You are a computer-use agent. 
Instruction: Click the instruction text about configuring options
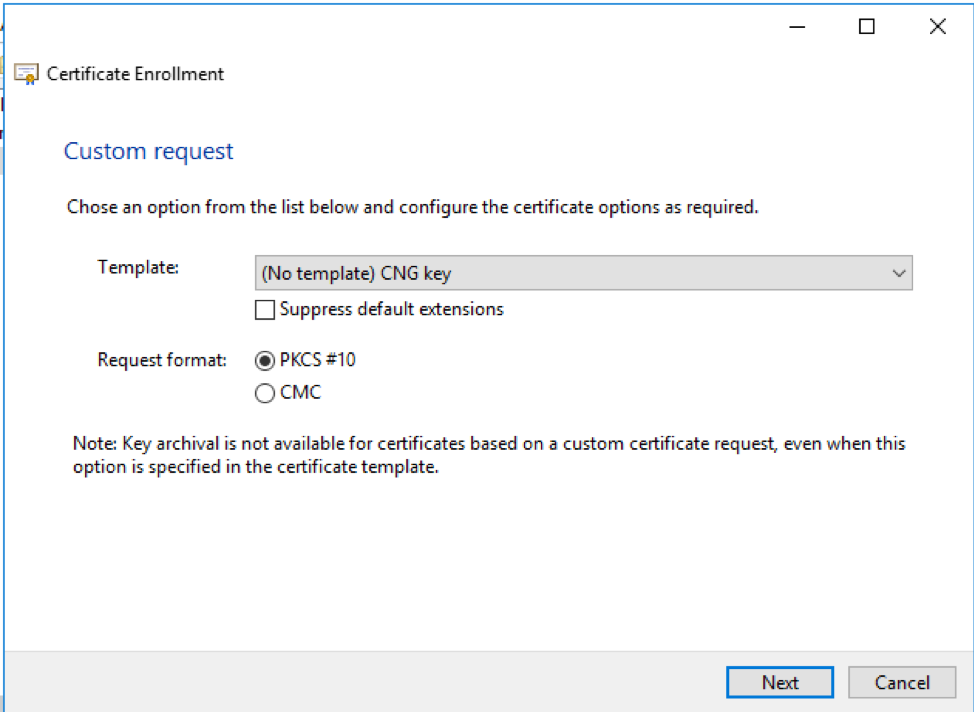(412, 207)
